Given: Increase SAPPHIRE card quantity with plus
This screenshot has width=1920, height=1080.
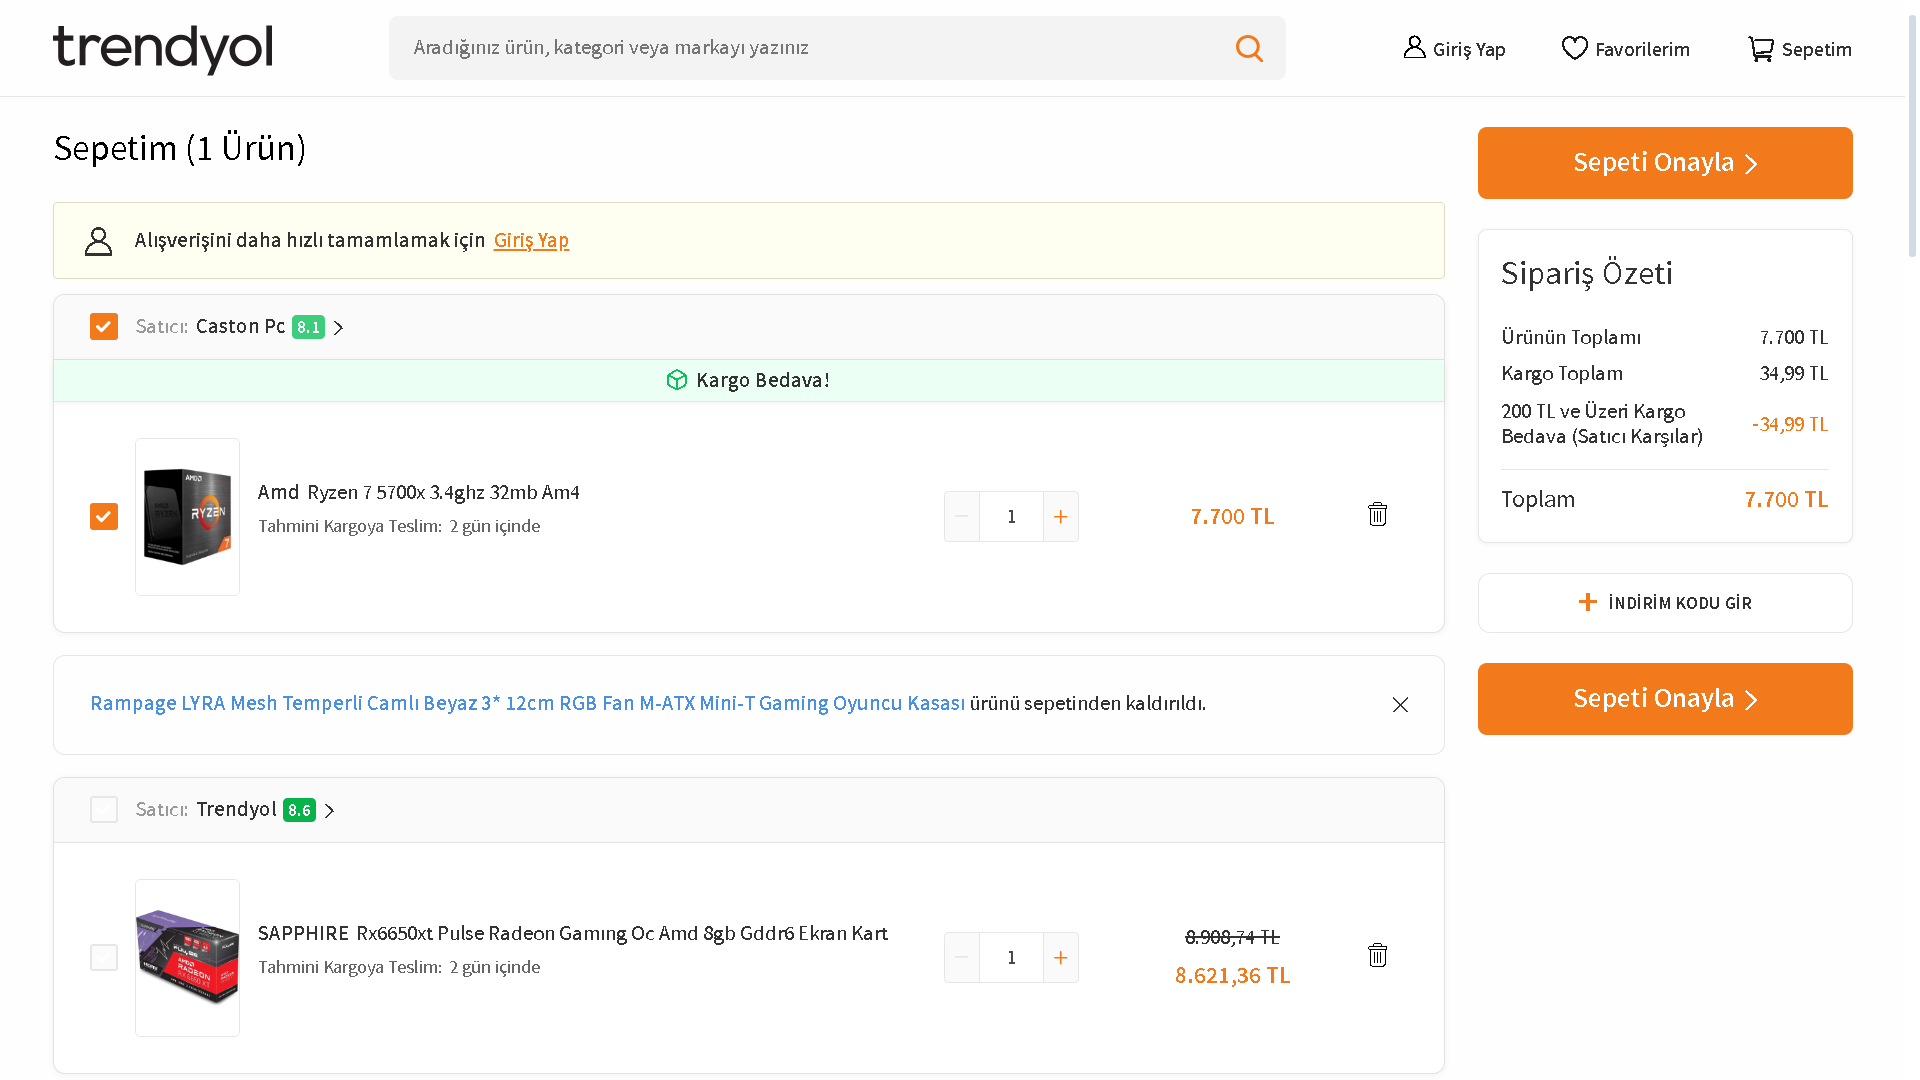Looking at the screenshot, I should tap(1060, 958).
